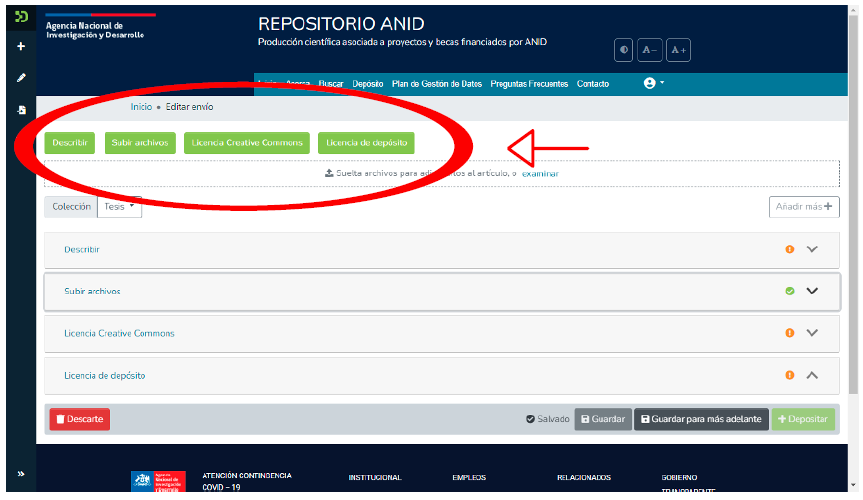The image size is (863, 500).
Task: Click the file drop upload area
Action: [x=442, y=173]
